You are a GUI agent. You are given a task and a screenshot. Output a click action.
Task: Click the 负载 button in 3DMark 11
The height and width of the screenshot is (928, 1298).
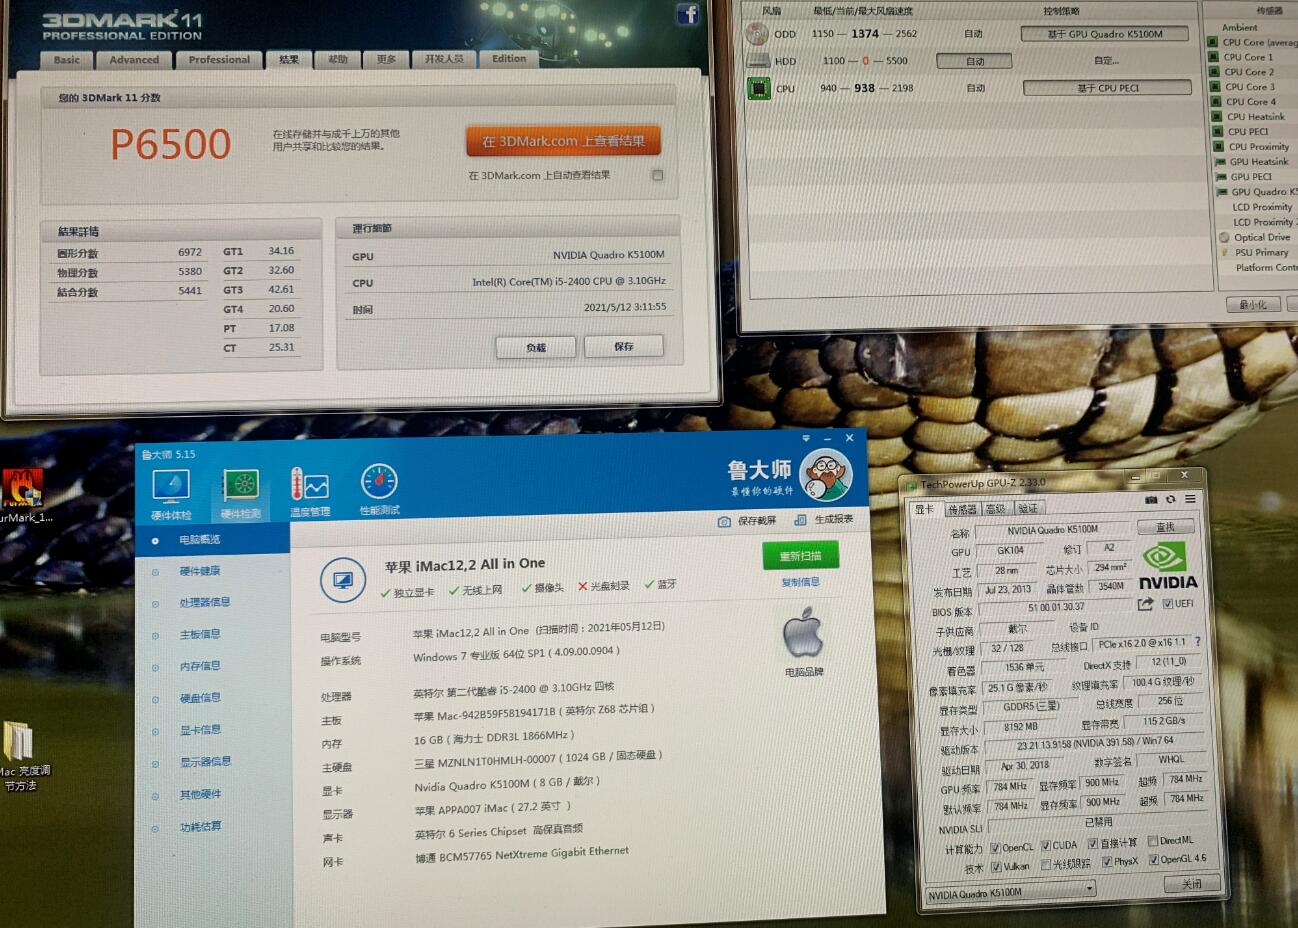point(536,347)
